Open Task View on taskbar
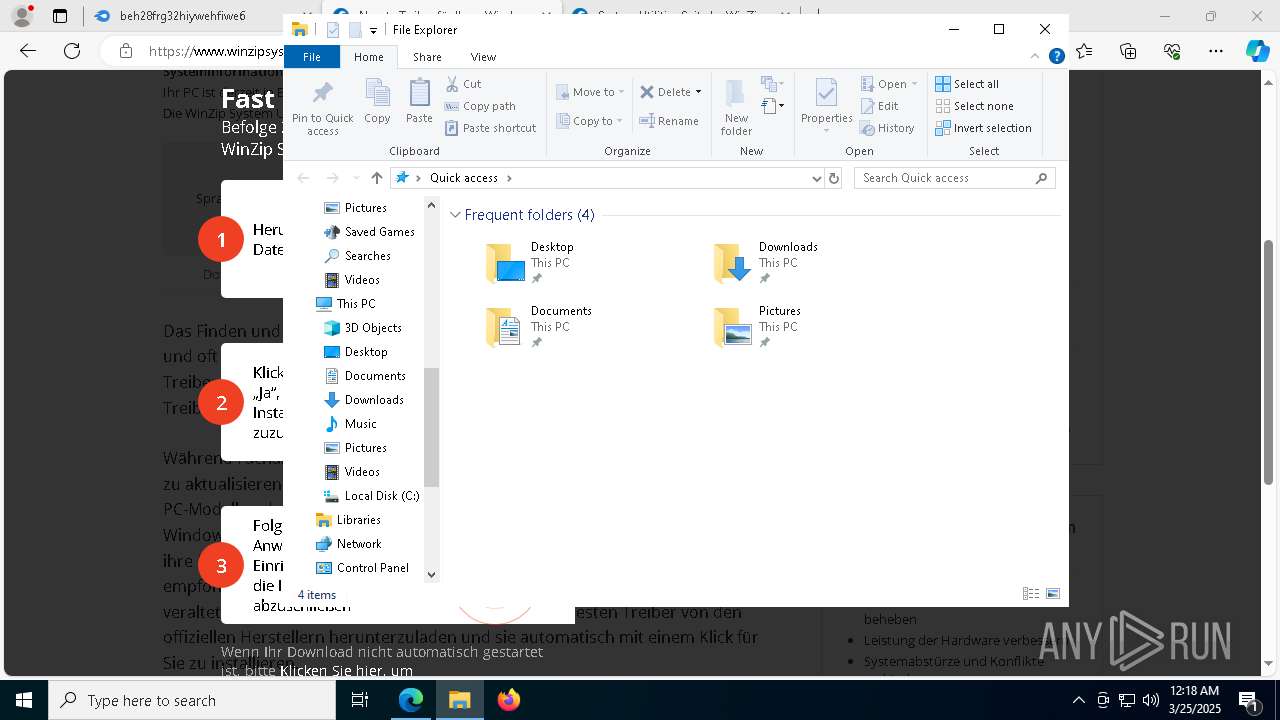 pos(361,700)
